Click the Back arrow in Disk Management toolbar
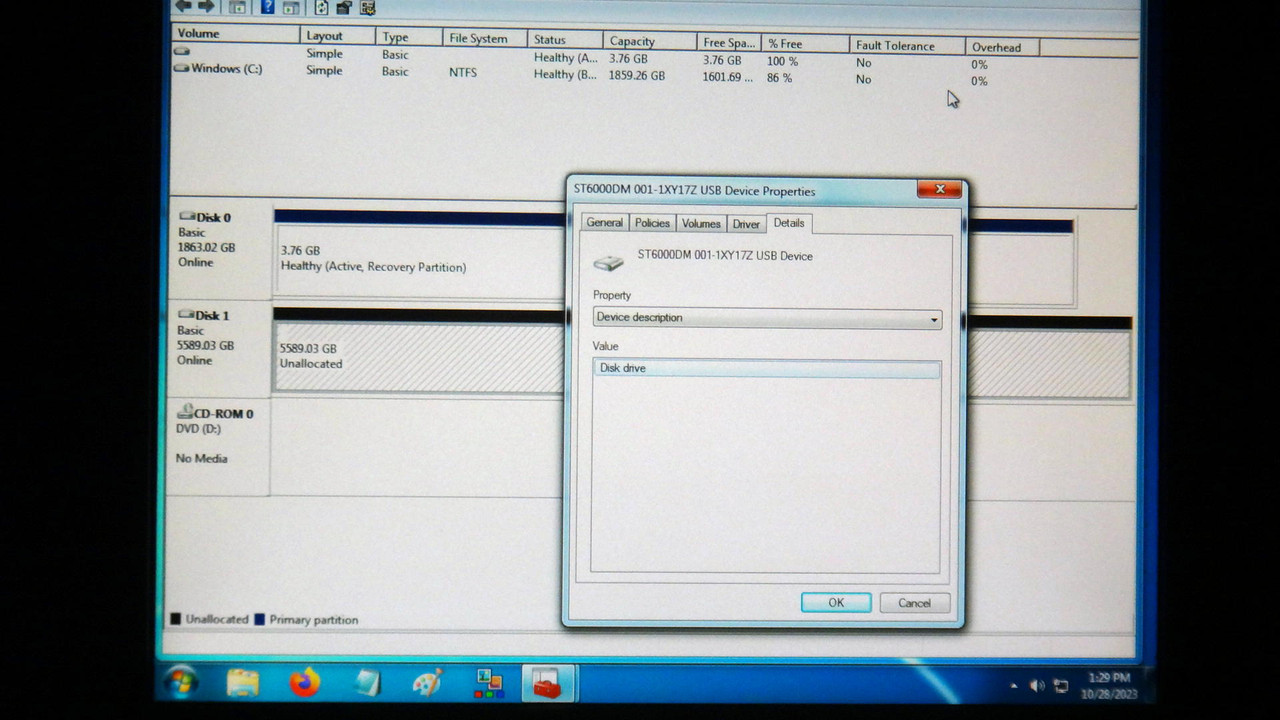1280x720 pixels. (185, 6)
